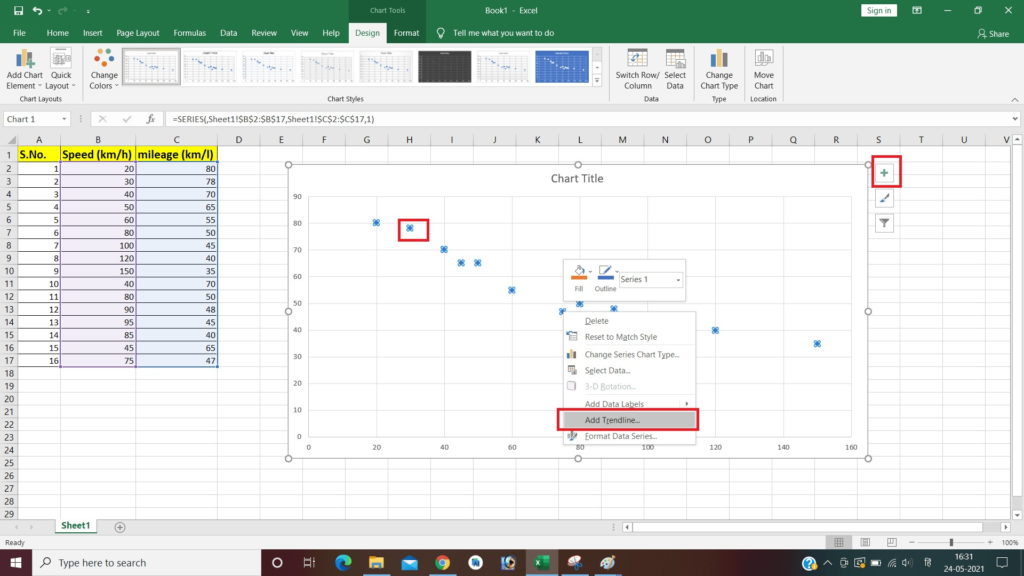Click the Tell me lightbulb icon
The height and width of the screenshot is (576, 1024).
coord(441,33)
